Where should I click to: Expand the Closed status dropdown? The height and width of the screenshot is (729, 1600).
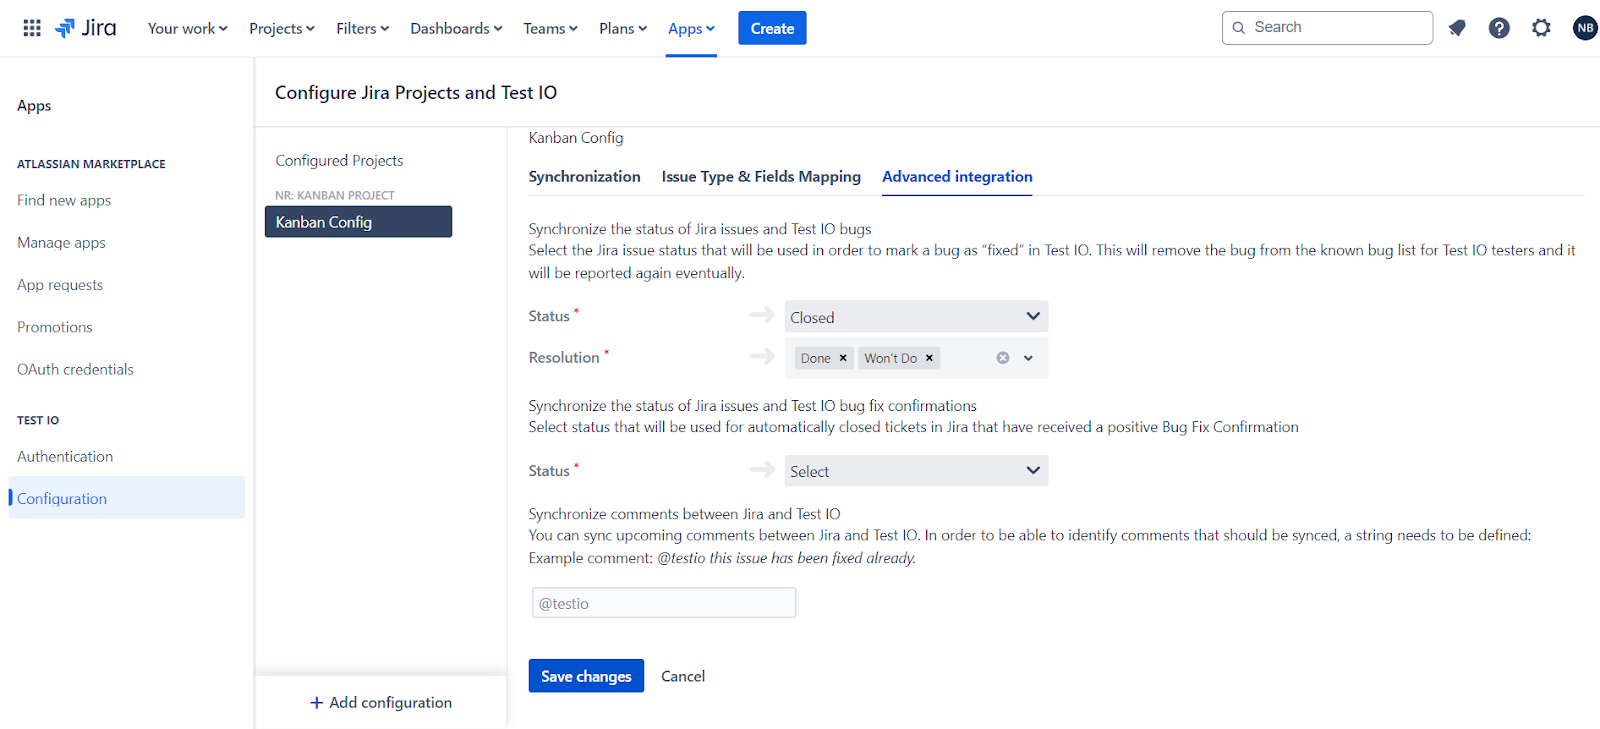coord(916,317)
